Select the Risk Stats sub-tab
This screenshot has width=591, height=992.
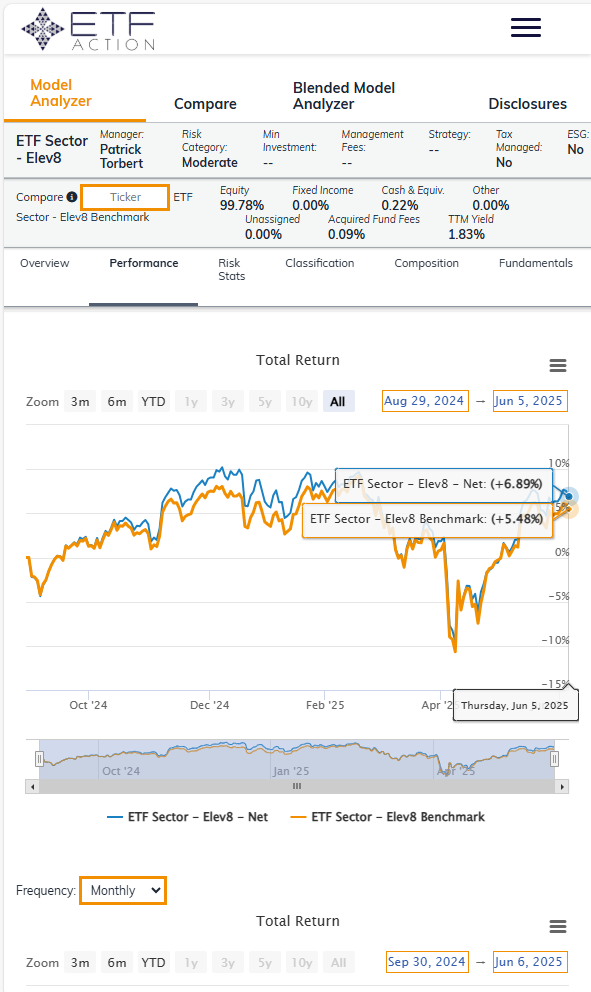point(232,270)
